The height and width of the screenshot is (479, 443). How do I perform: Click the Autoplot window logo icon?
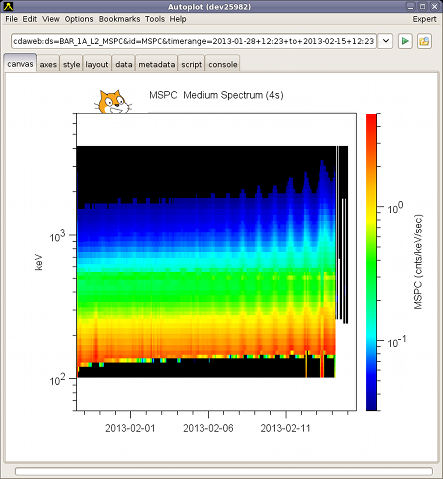tap(8, 6)
